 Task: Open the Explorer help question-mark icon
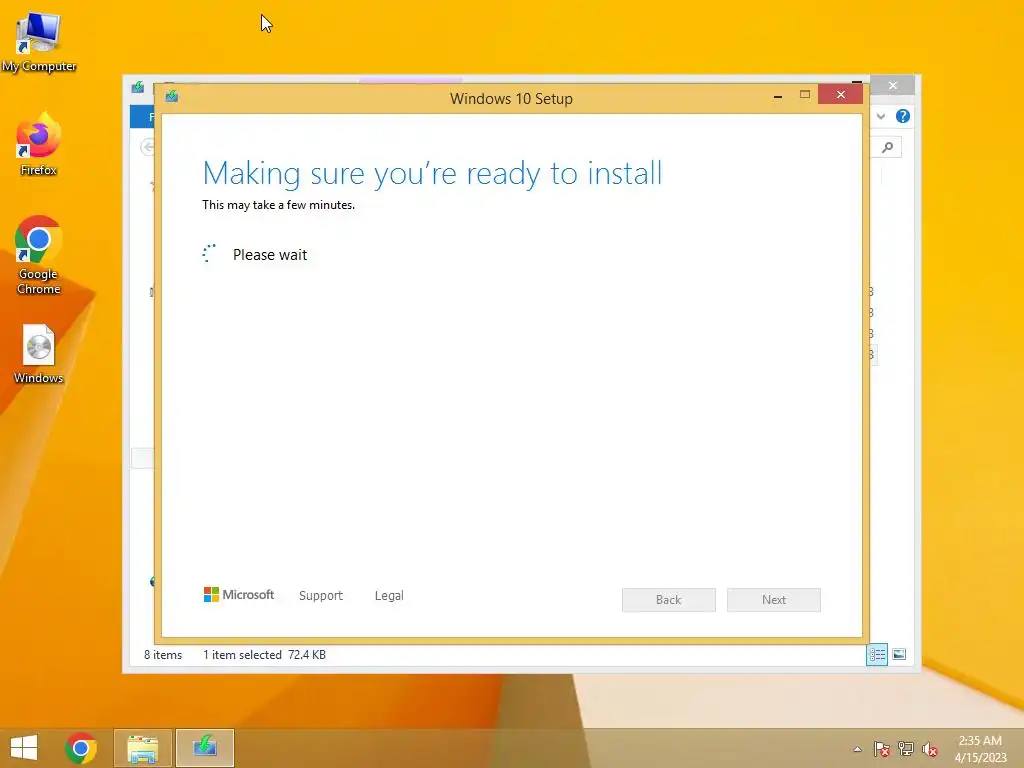[903, 116]
